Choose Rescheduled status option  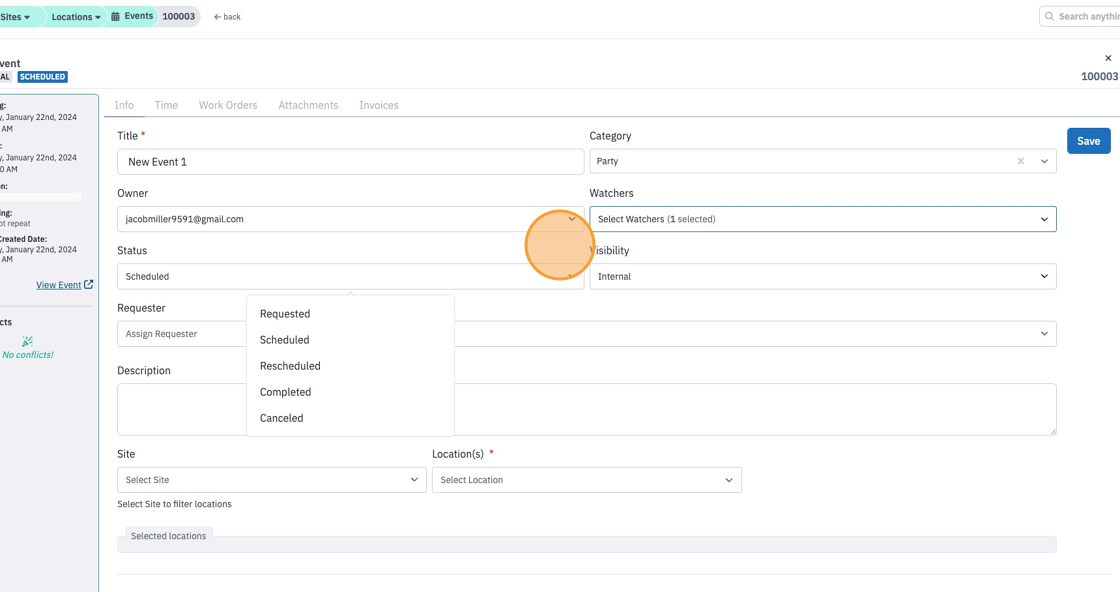[x=350, y=366]
